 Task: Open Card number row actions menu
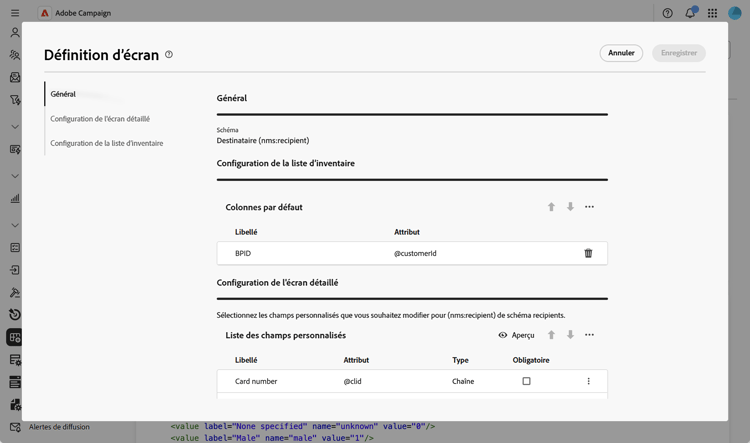588,381
